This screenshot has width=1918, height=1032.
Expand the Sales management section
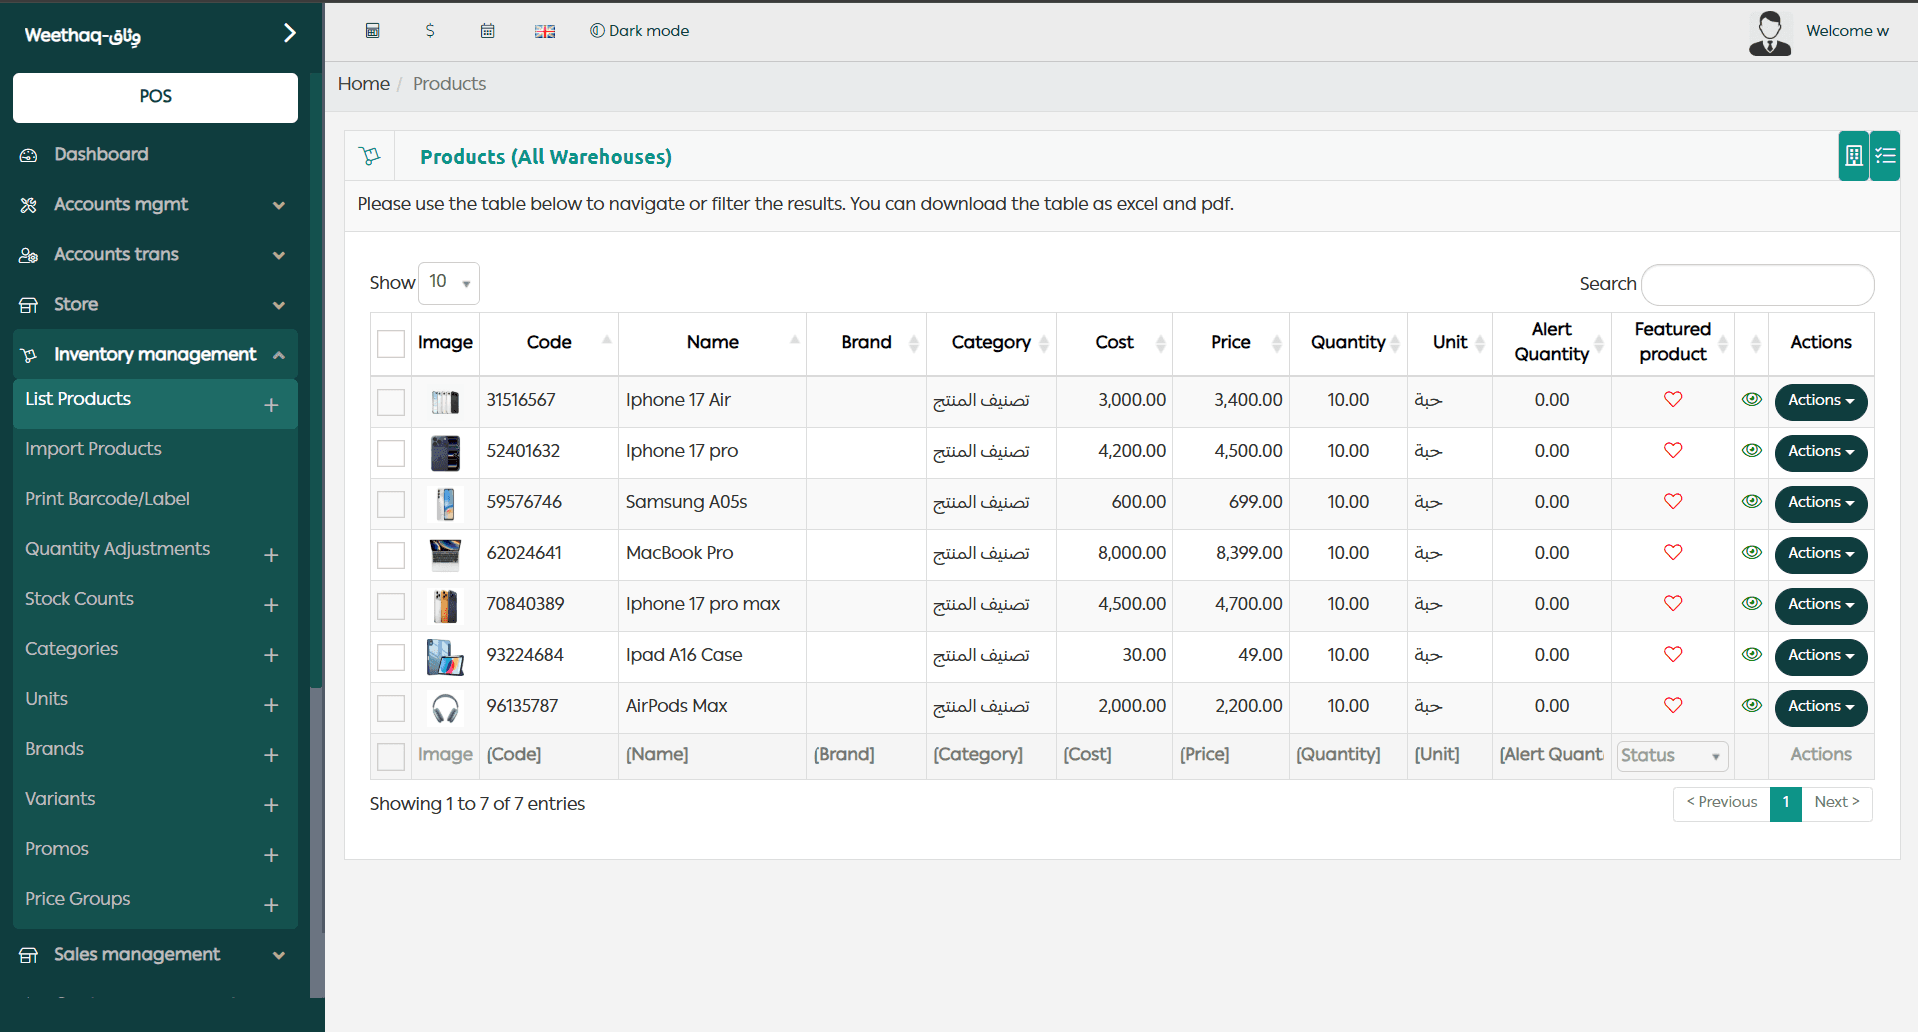pos(278,955)
